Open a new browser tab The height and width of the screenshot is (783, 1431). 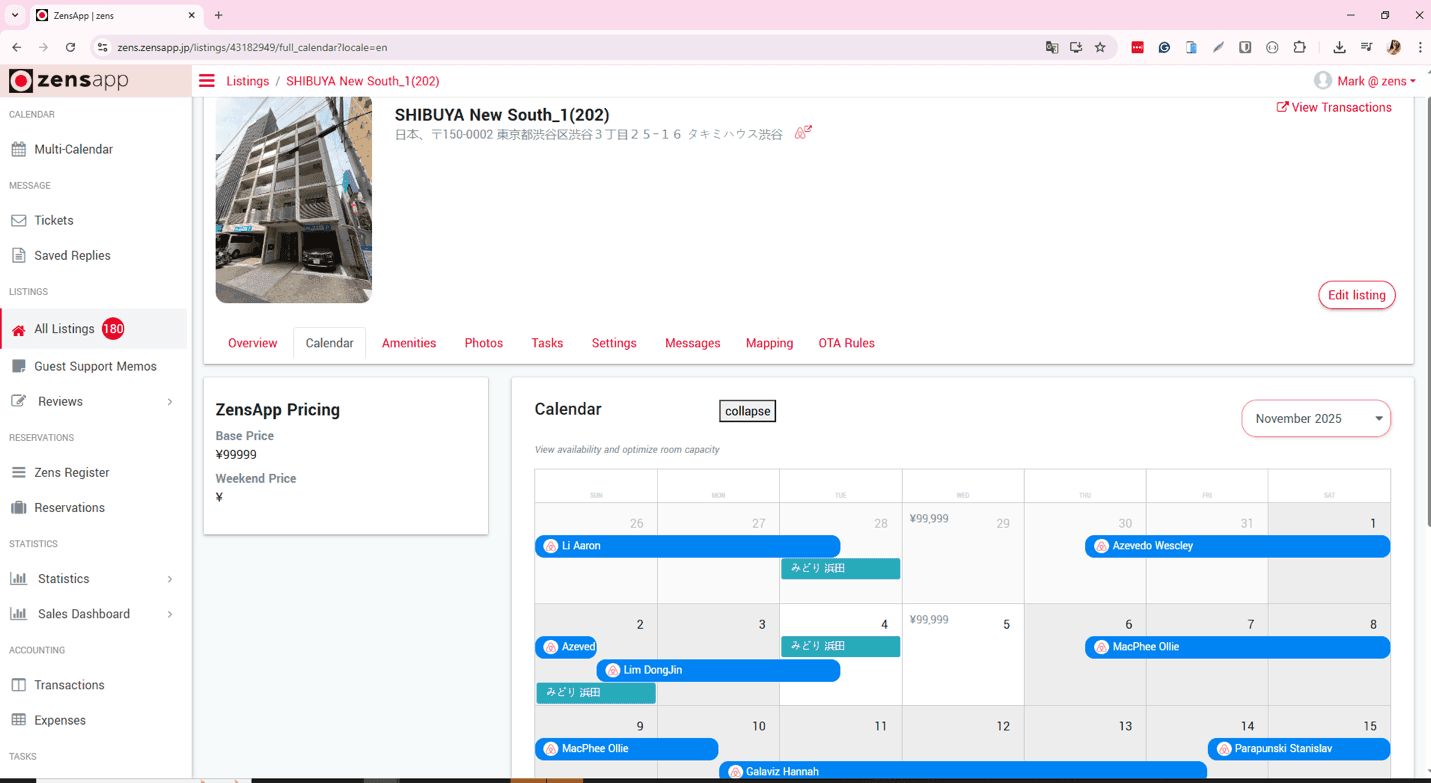point(218,15)
